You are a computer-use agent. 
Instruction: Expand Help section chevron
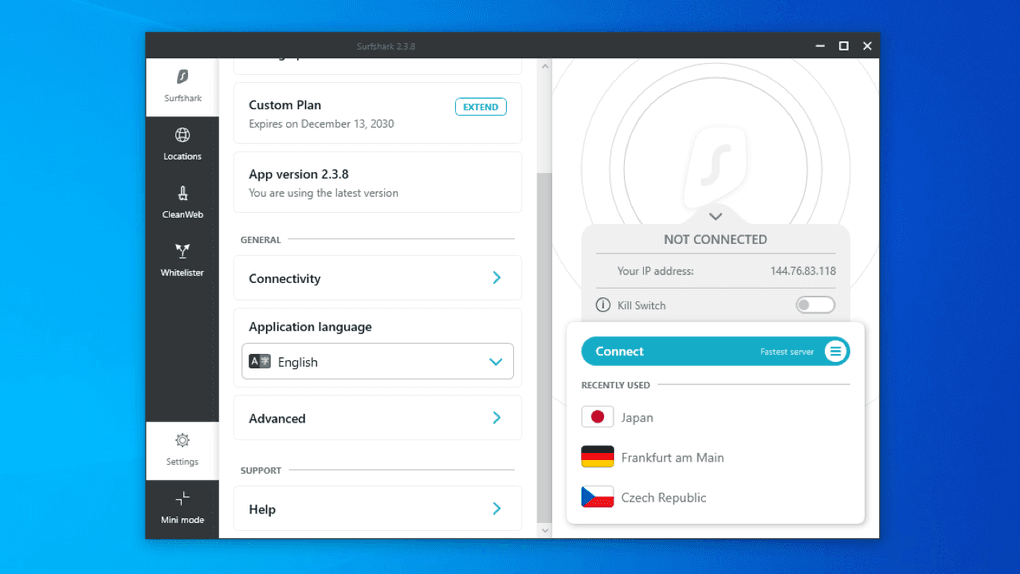[496, 508]
